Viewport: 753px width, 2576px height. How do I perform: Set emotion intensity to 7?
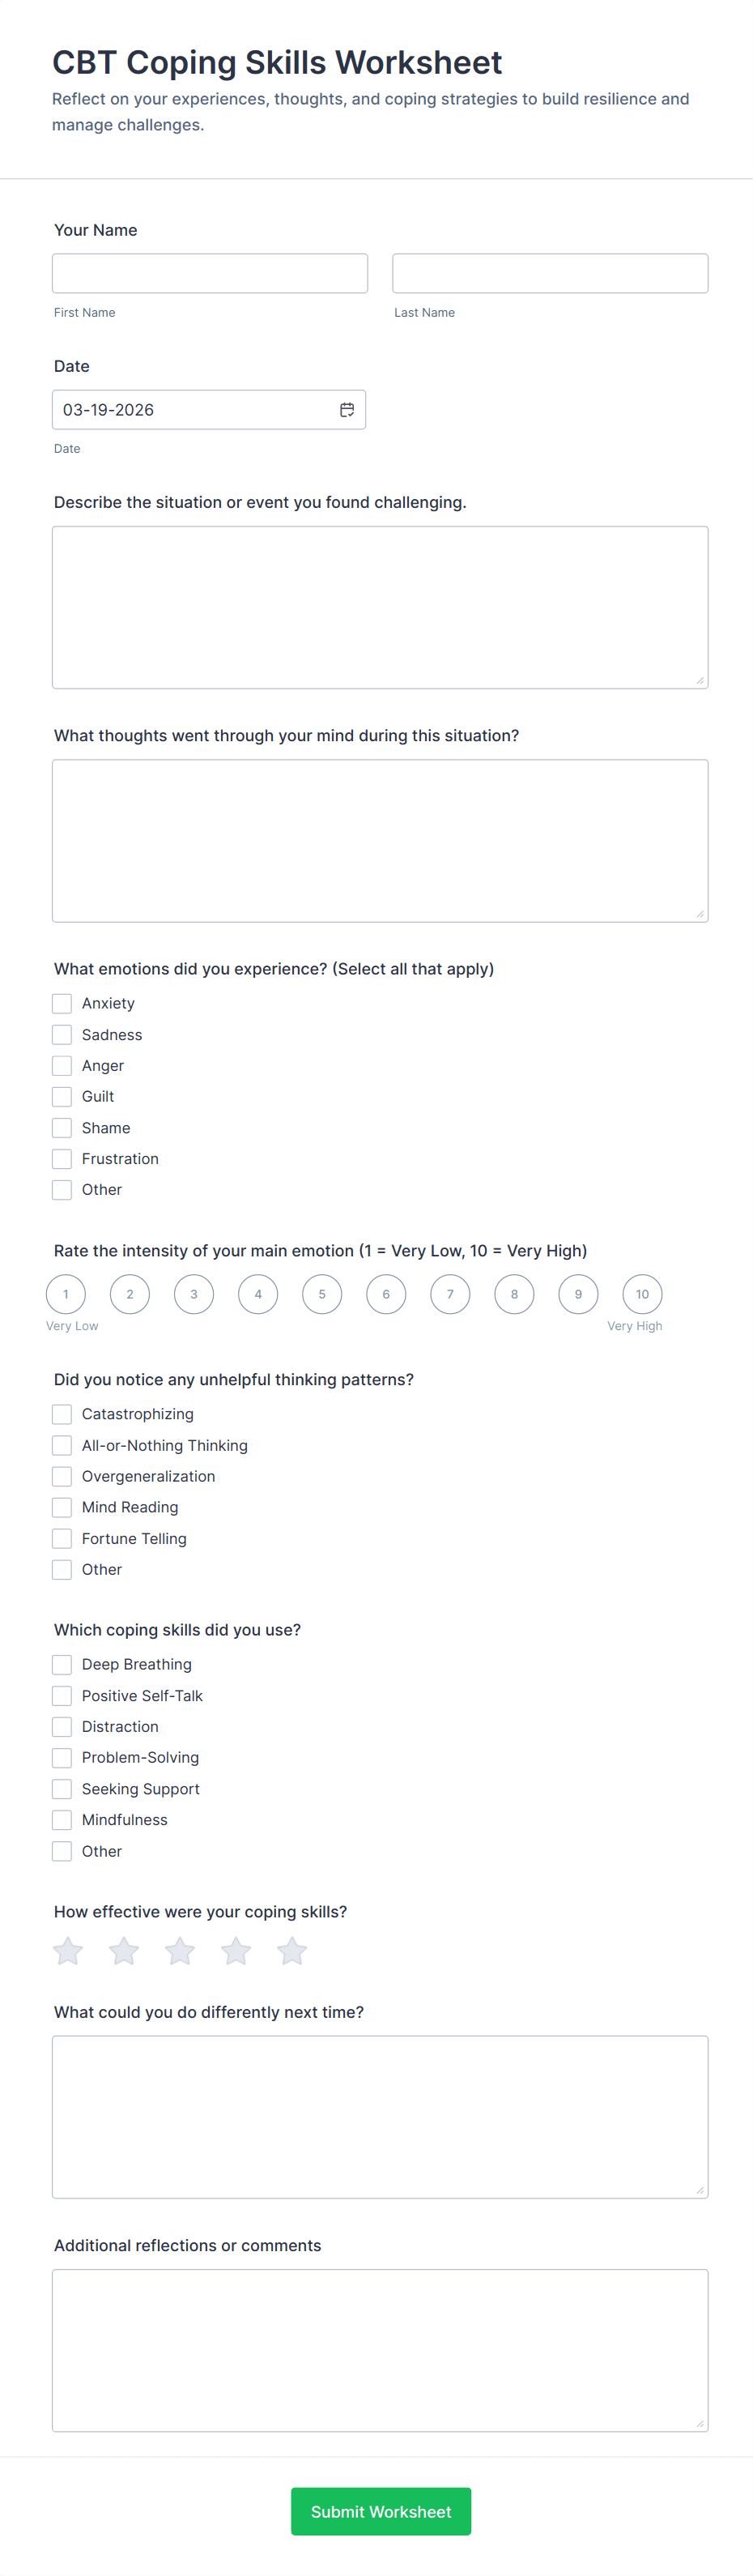coord(450,1294)
